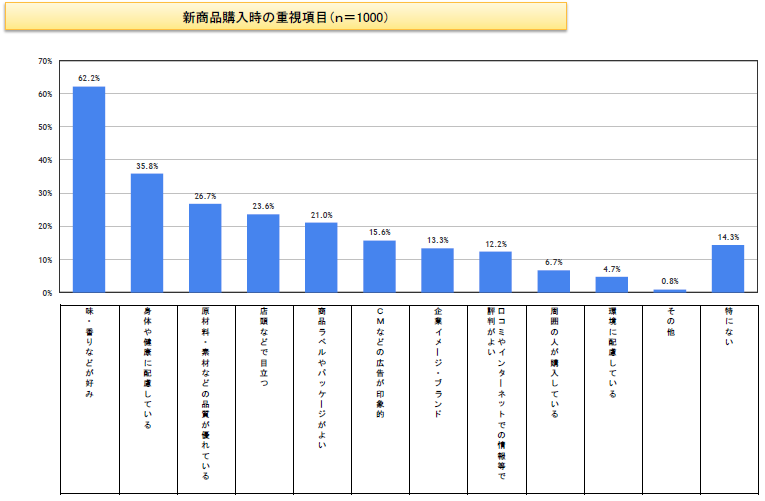Select the 特にない category label
This screenshot has height=501, width=765.
(727, 326)
